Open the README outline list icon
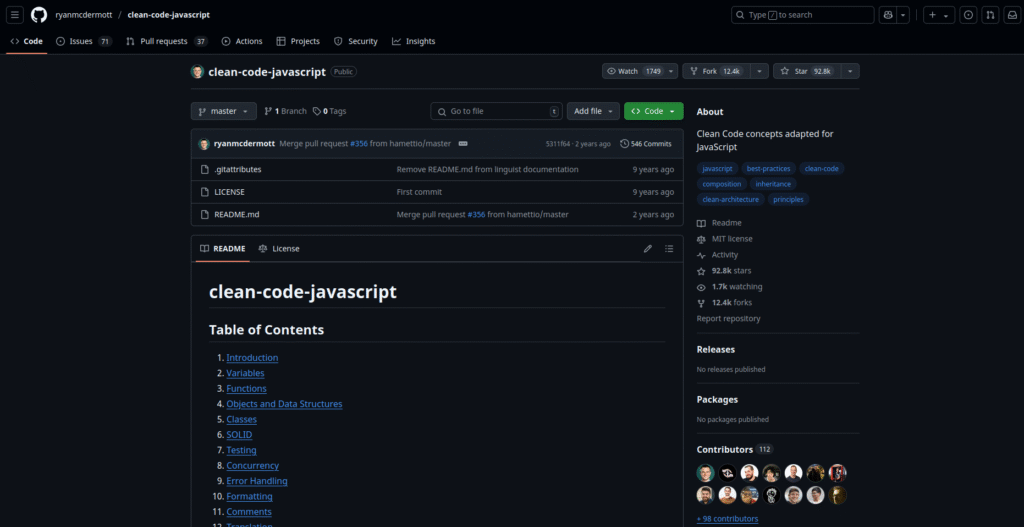The width and height of the screenshot is (1024, 527). click(x=669, y=249)
